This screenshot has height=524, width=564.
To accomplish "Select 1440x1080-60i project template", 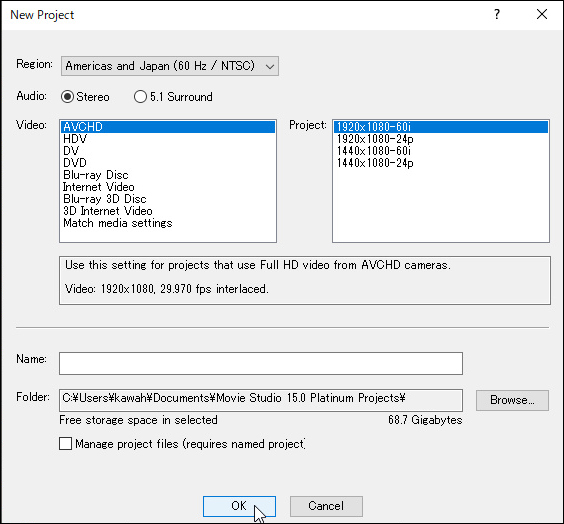I will (x=441, y=151).
